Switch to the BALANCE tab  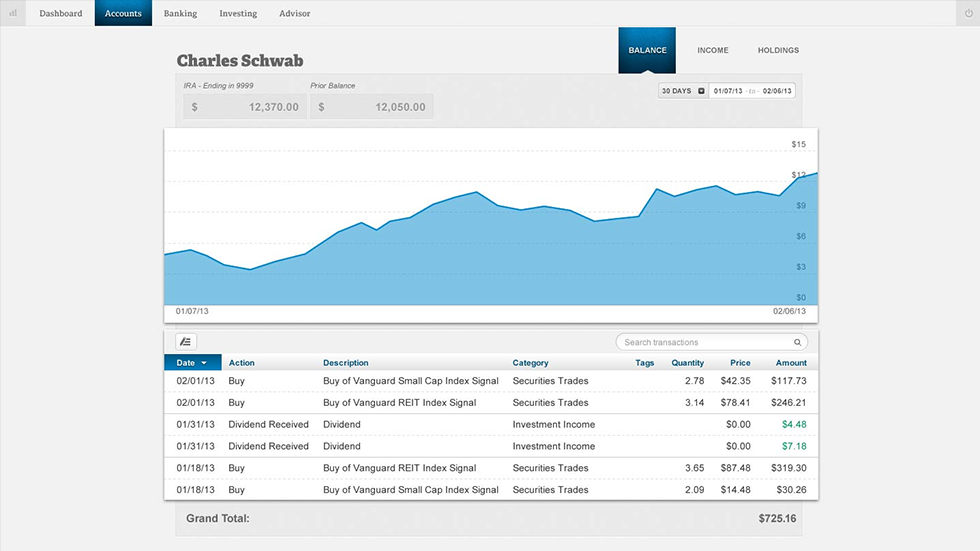[647, 50]
